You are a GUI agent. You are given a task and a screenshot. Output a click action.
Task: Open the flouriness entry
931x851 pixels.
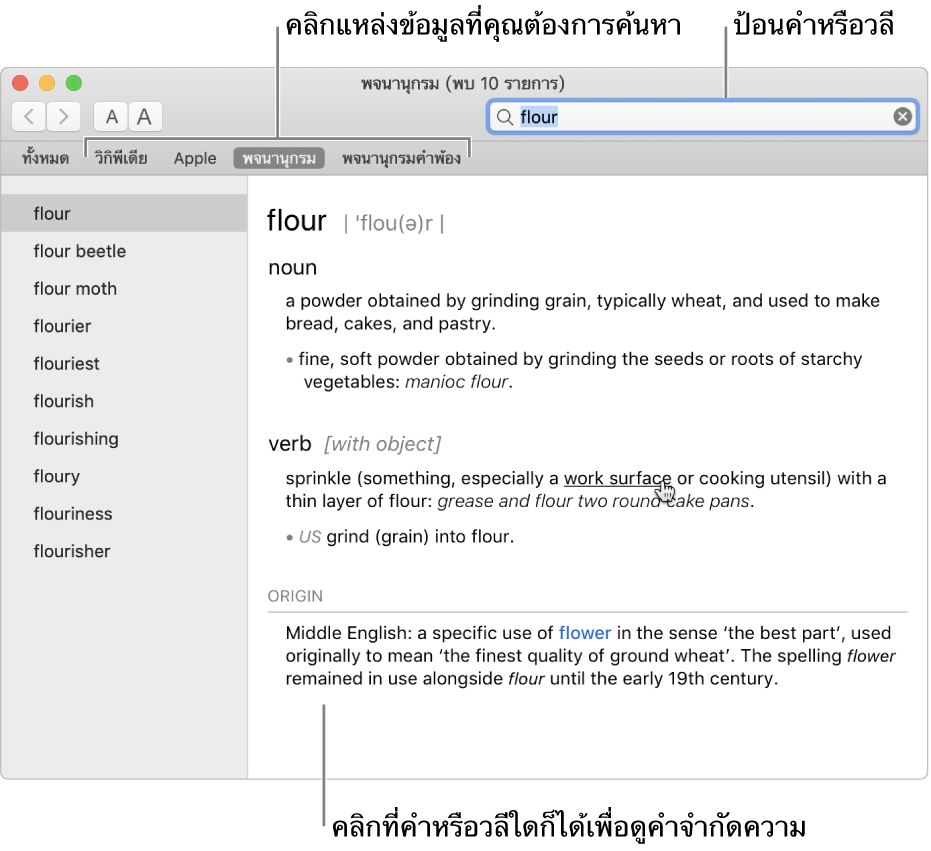click(124, 513)
